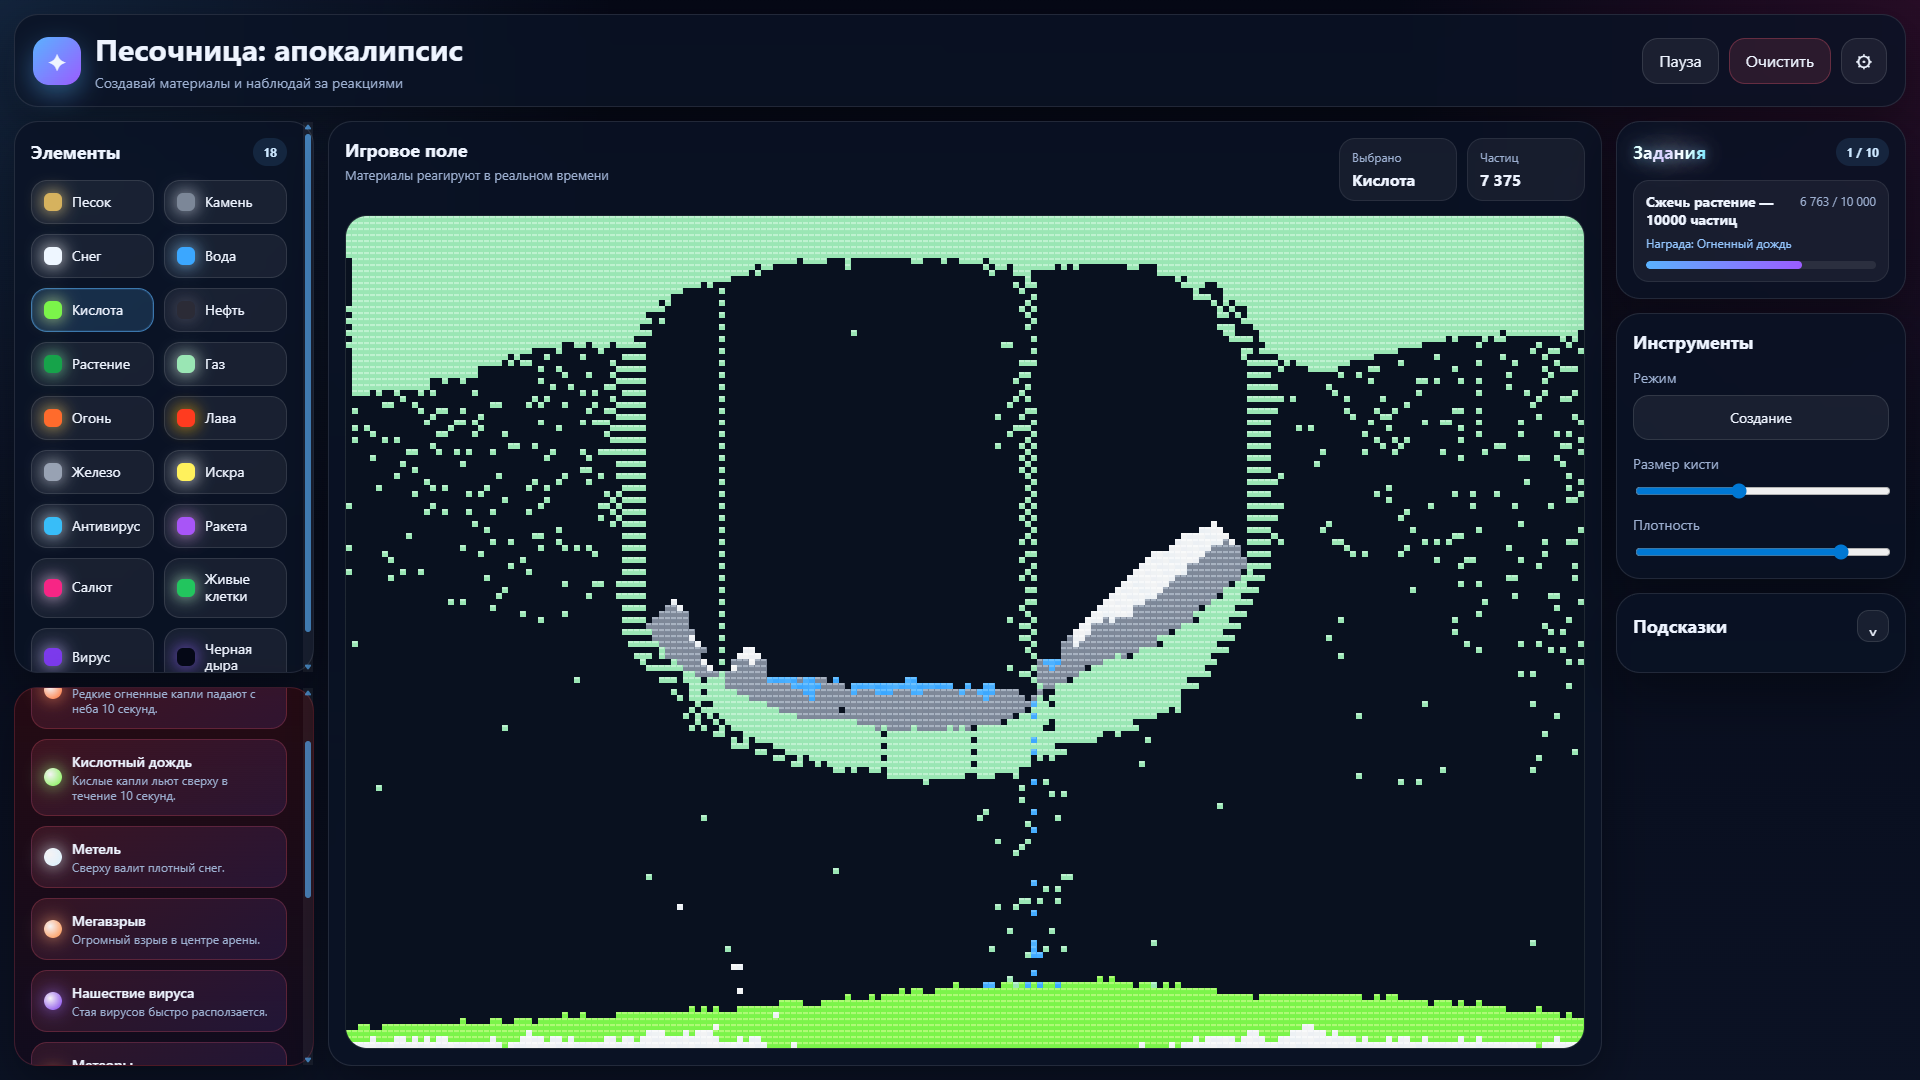Select the Stone (Камень) element

point(225,202)
